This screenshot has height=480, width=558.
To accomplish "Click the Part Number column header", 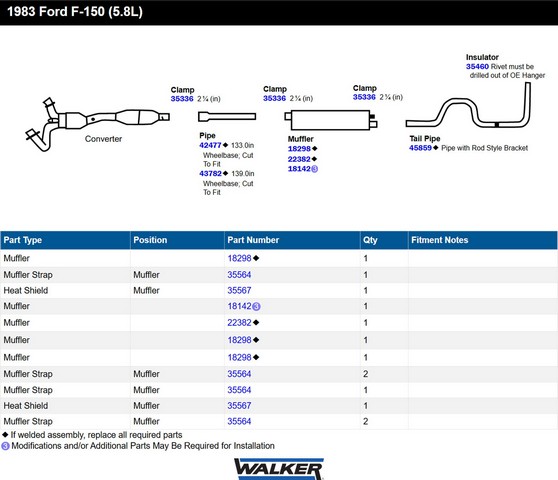I will pyautogui.click(x=292, y=240).
